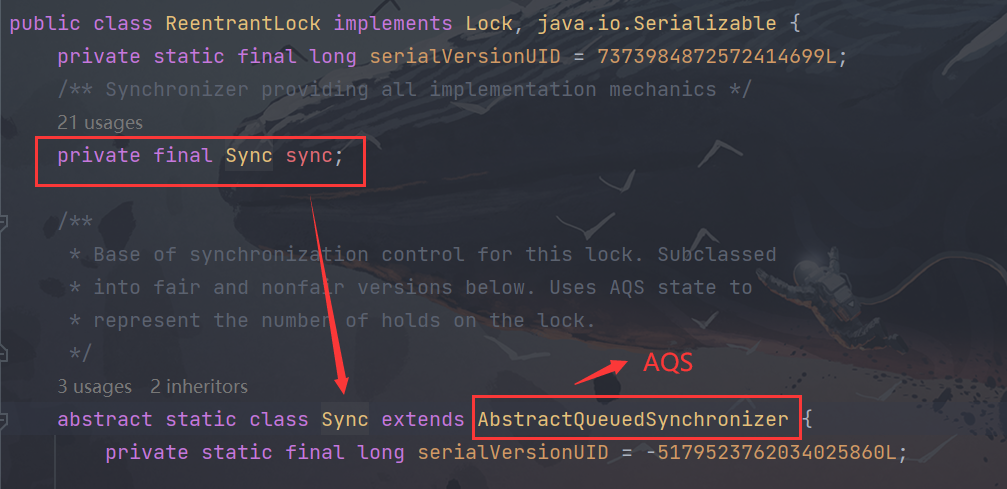This screenshot has height=489, width=1007.
Task: Click the implements keyword
Action: tap(392, 24)
